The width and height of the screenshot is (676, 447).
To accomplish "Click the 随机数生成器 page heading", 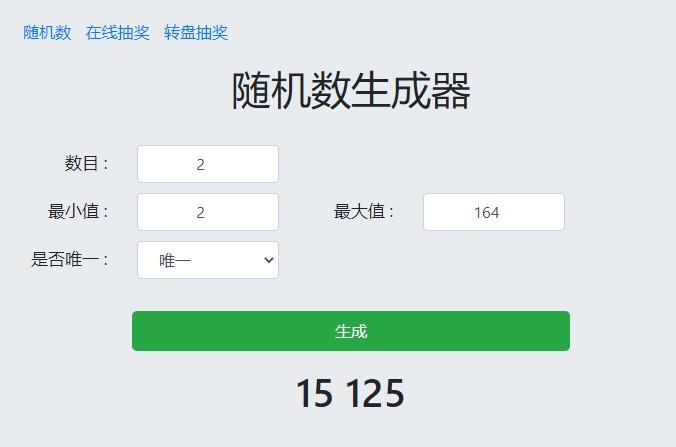I will (351, 91).
